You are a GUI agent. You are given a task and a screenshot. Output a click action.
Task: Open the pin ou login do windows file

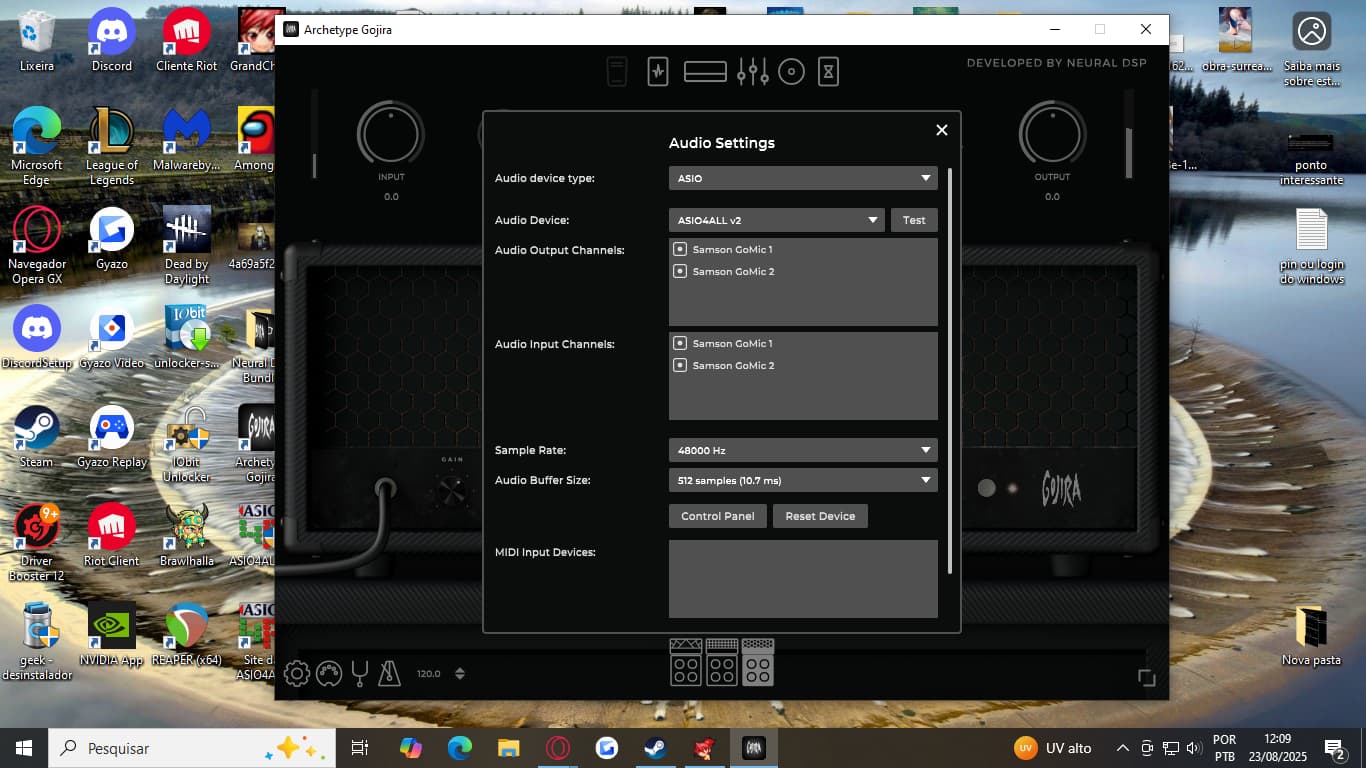coord(1311,246)
